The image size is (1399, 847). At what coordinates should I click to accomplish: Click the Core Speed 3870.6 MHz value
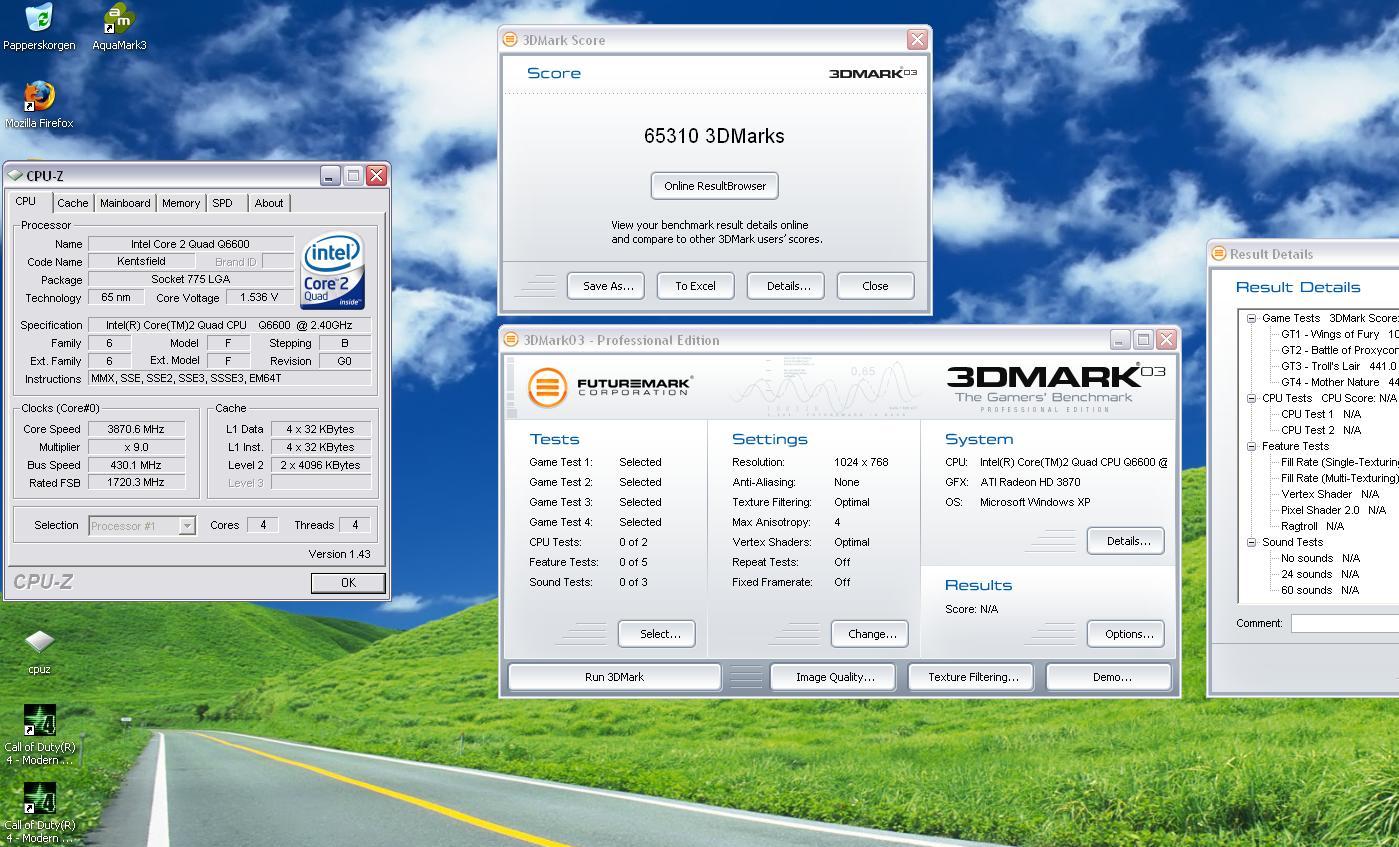click(x=136, y=429)
